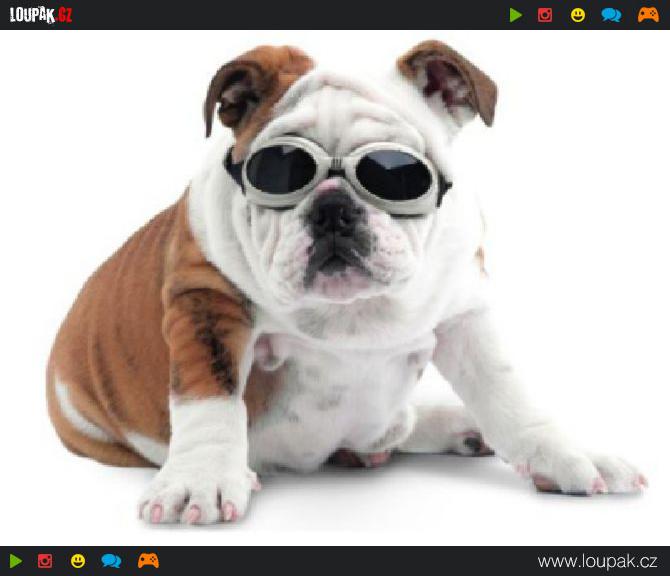Click the red camera icon in bottom bar
Viewport: 670px width, 576px height.
(x=45, y=561)
